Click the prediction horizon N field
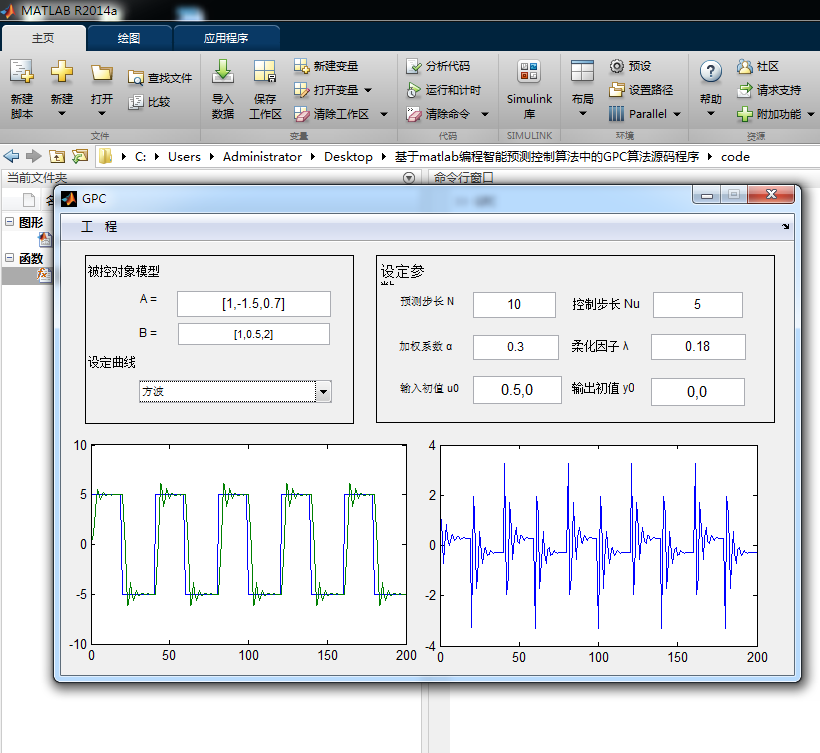820x753 pixels. point(514,304)
